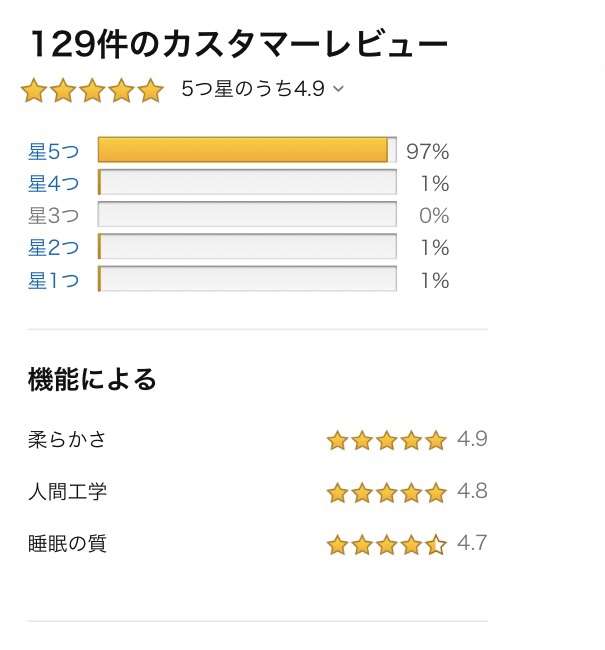Open the 星5つ reviews link
The image size is (605, 650).
click(x=53, y=151)
